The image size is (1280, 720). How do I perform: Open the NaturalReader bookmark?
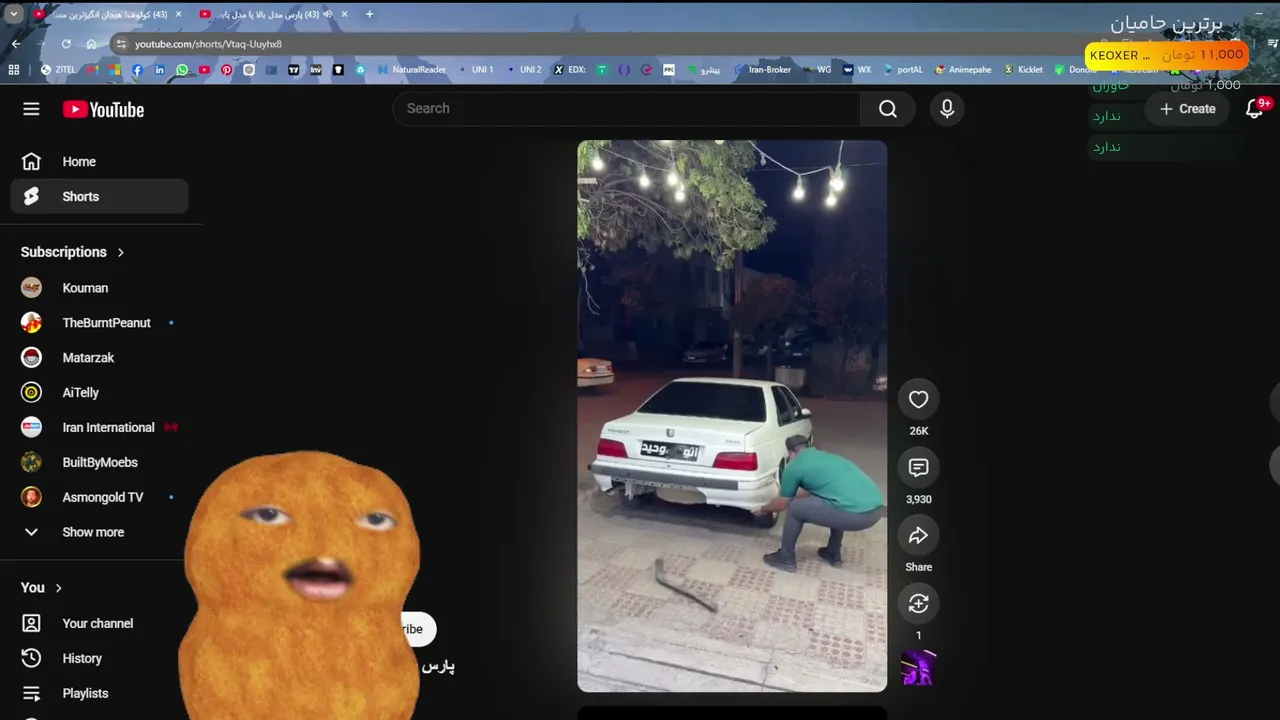coord(412,70)
